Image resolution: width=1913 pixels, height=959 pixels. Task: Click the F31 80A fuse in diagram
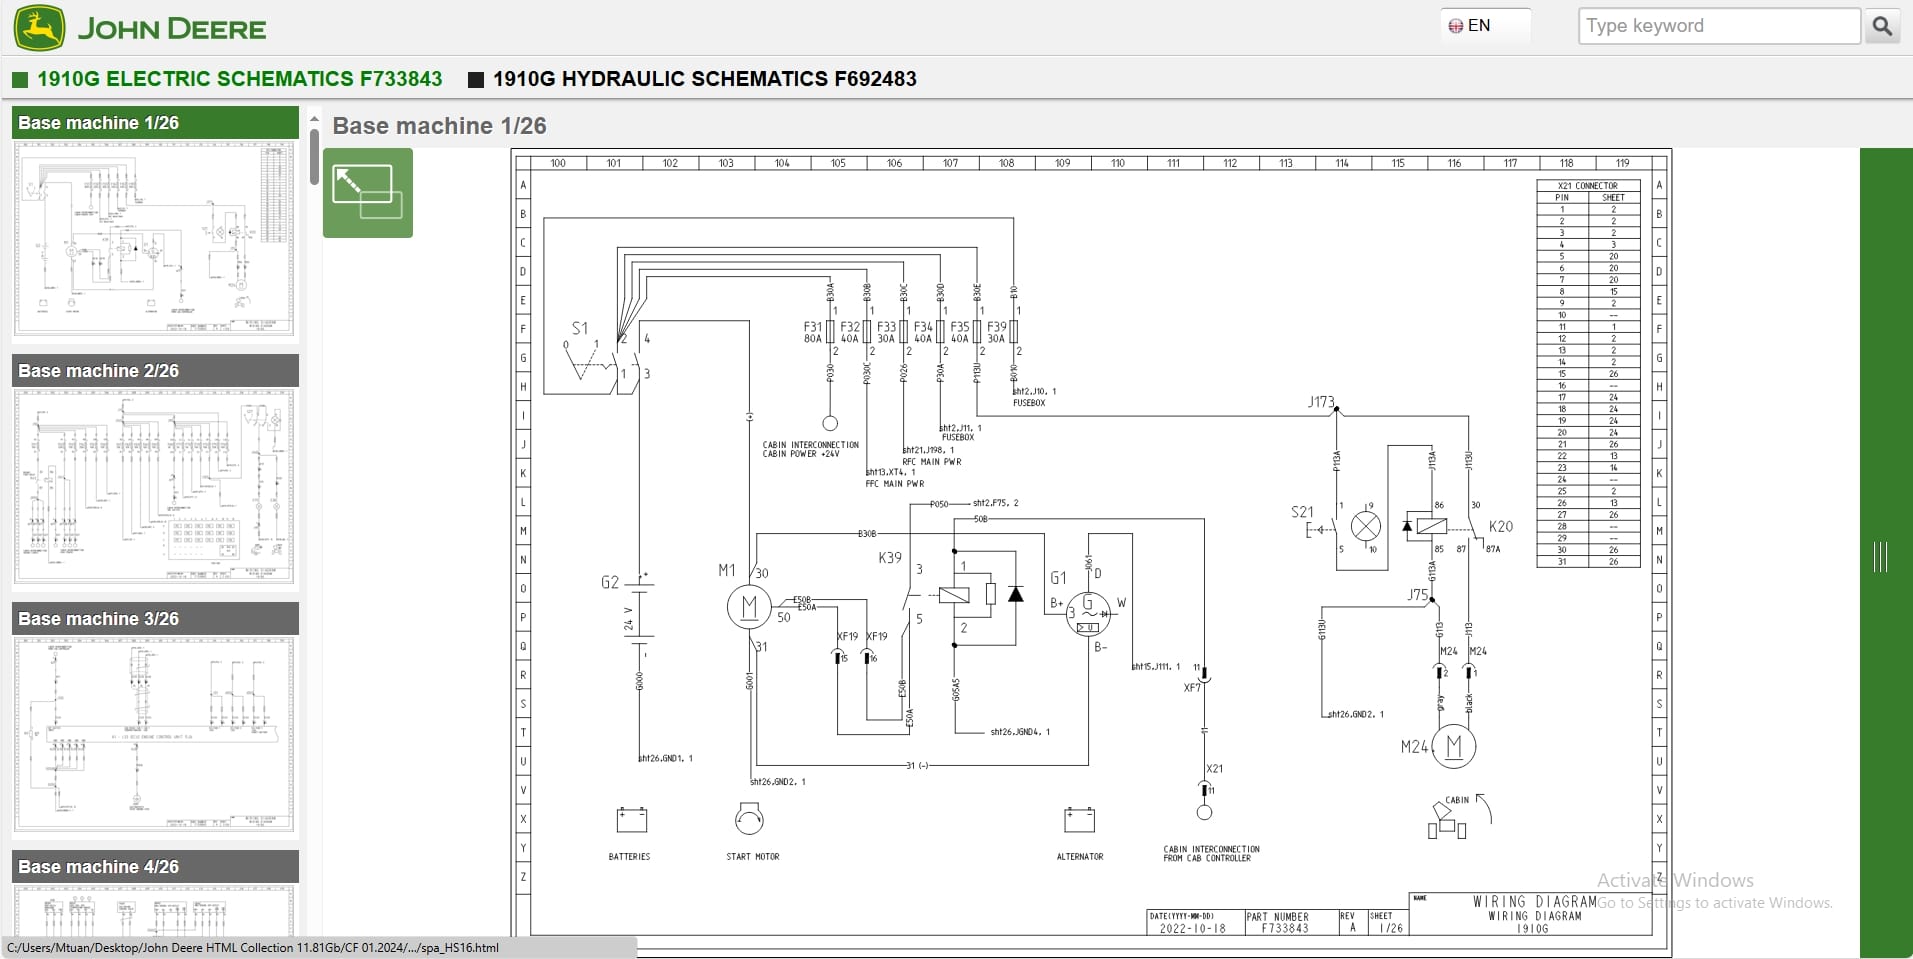(830, 331)
